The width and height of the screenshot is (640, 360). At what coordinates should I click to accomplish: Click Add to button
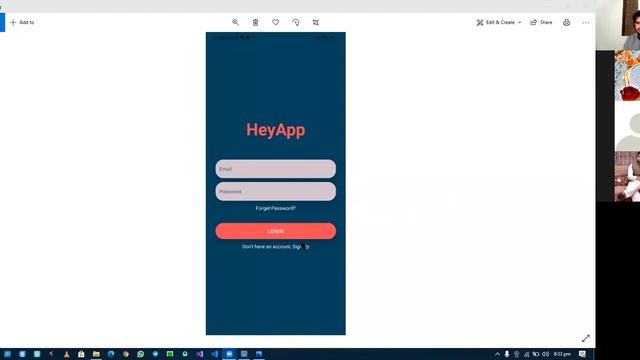22,22
